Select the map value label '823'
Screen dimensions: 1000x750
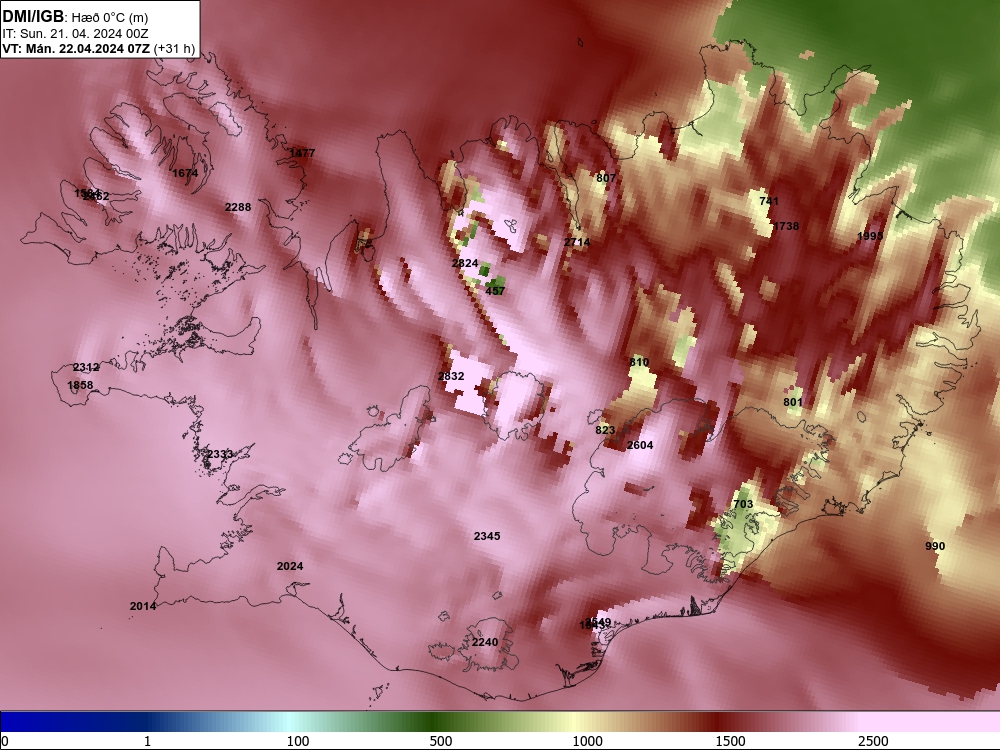point(605,430)
